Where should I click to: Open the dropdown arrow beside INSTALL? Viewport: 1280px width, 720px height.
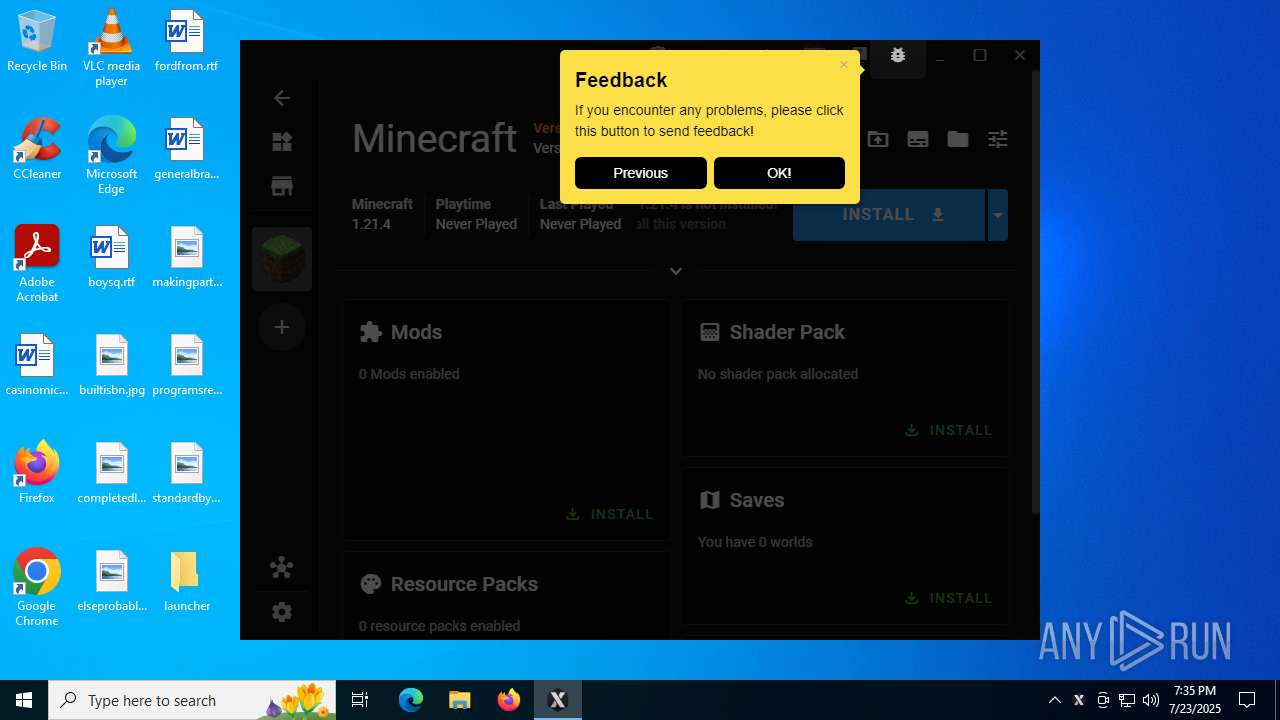(997, 215)
